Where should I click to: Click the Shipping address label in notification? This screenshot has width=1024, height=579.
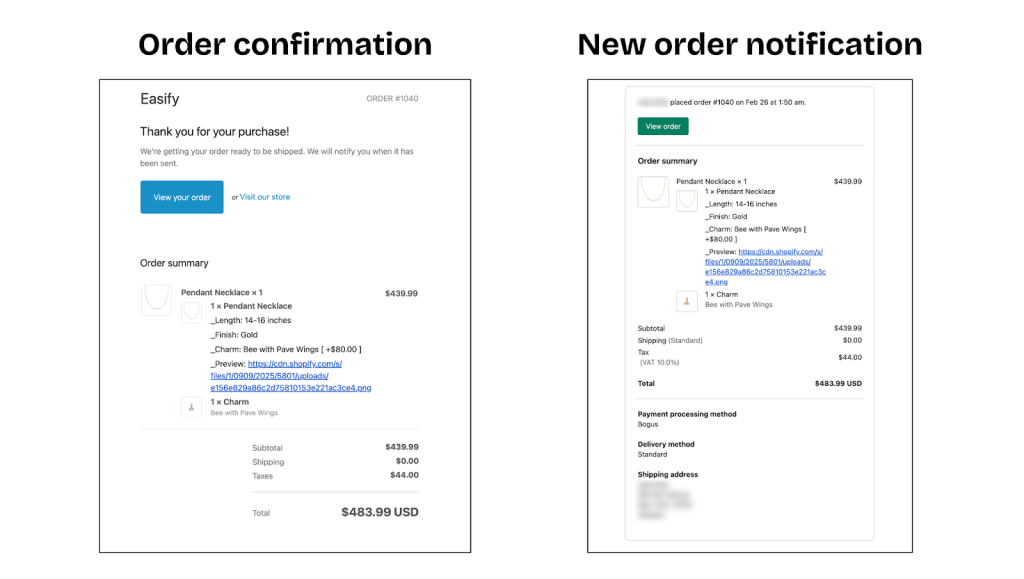tap(668, 475)
